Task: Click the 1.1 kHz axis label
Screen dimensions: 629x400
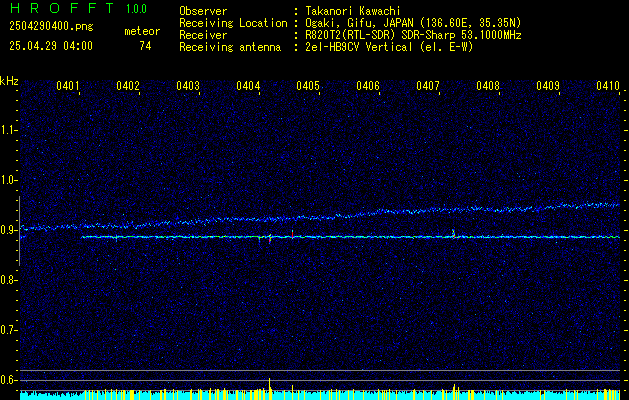Action: click(8, 130)
